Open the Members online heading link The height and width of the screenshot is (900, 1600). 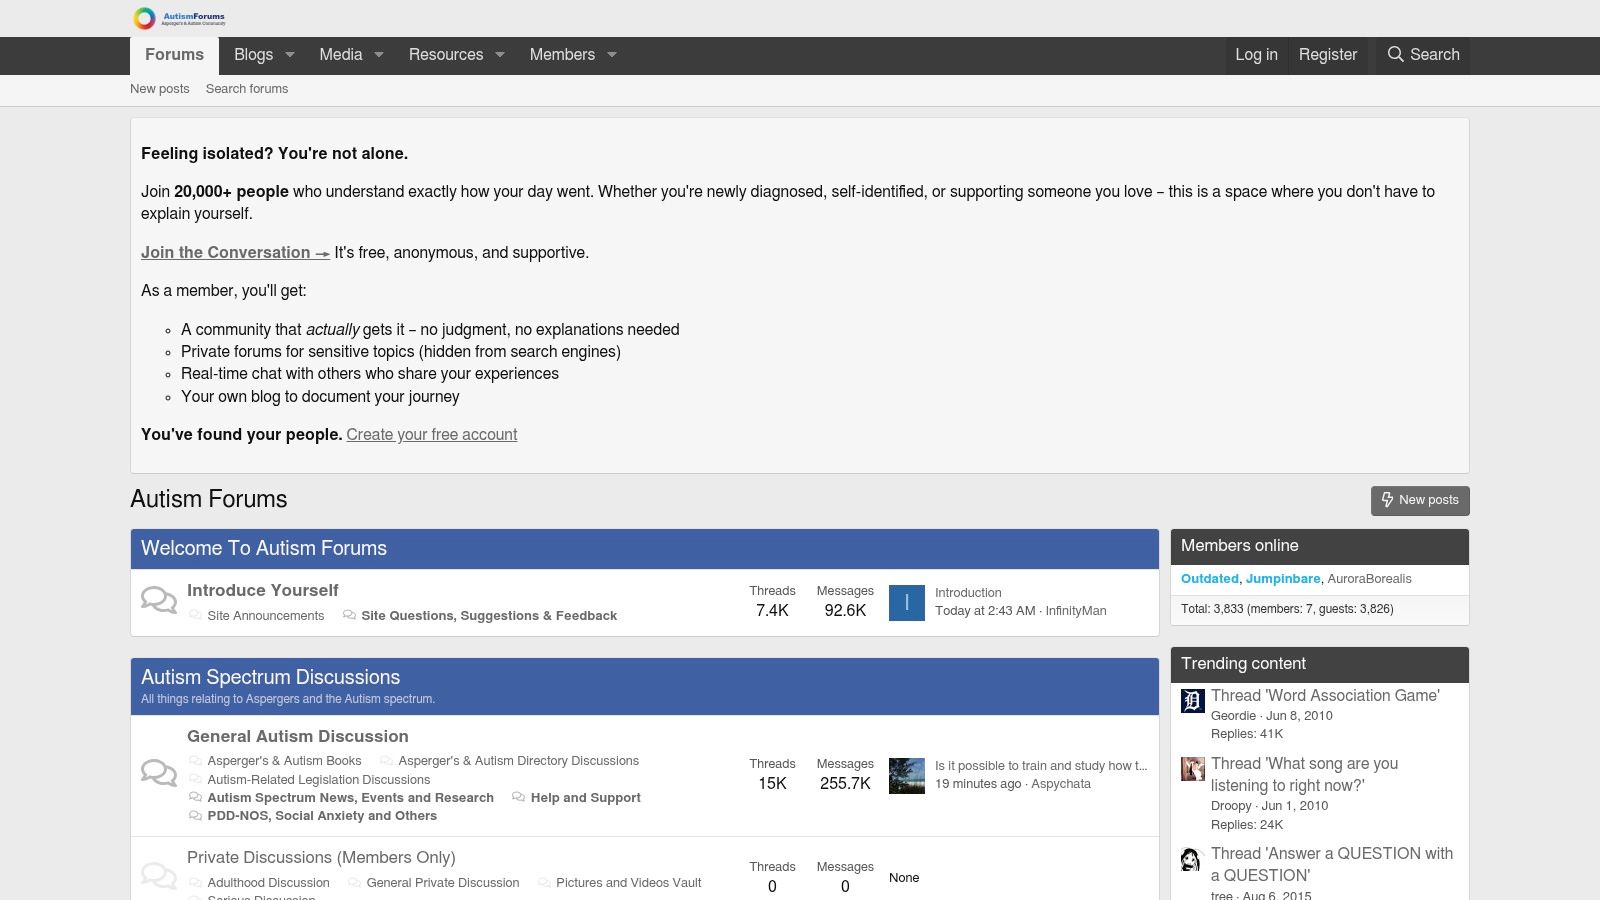pyautogui.click(x=1240, y=546)
